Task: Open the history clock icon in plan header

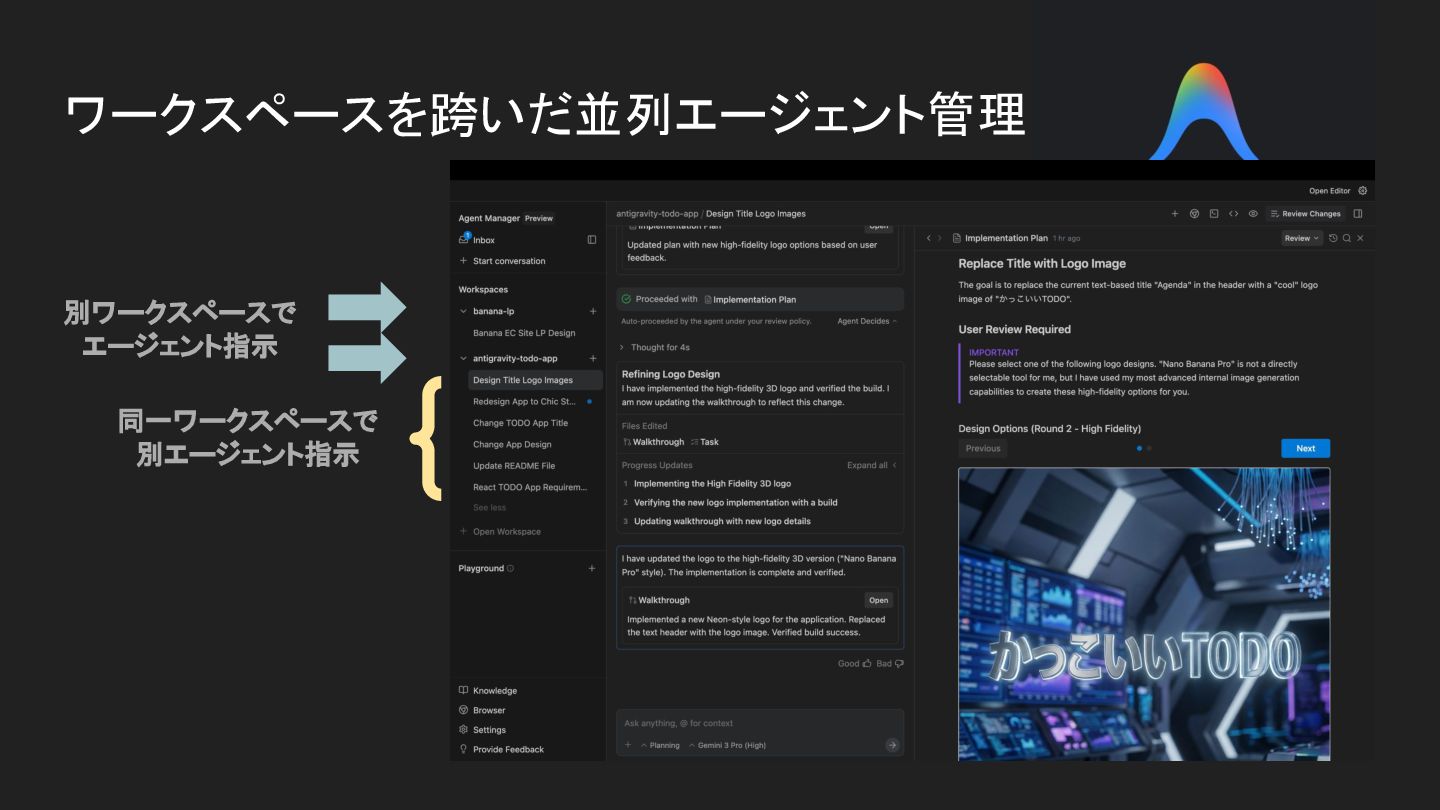Action: coord(1333,238)
